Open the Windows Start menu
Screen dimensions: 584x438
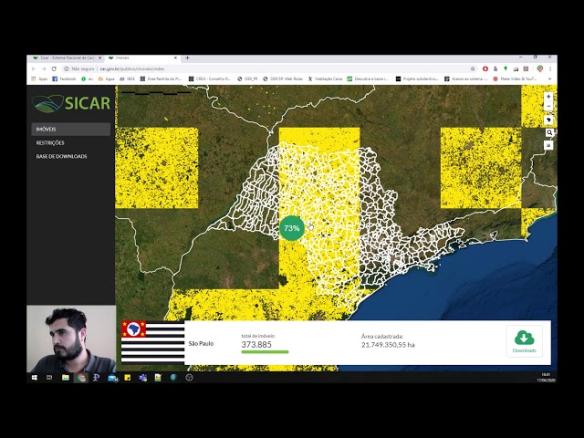click(34, 378)
